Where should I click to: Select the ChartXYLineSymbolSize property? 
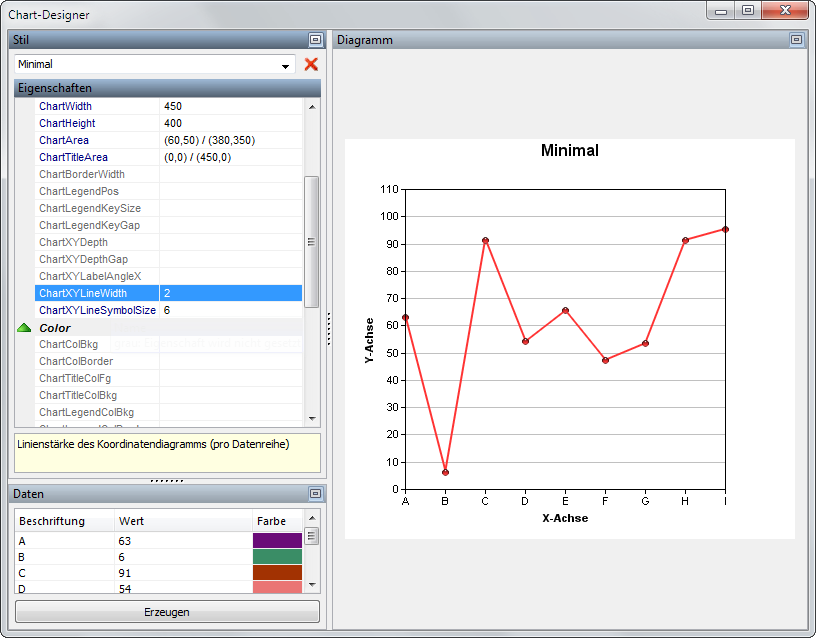[x=97, y=310]
